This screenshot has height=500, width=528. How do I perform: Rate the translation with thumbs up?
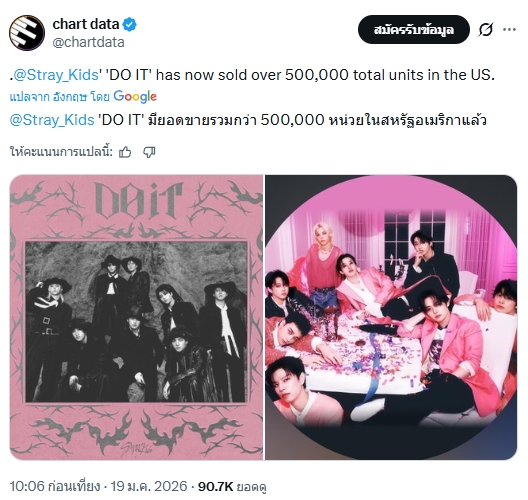click(x=125, y=152)
